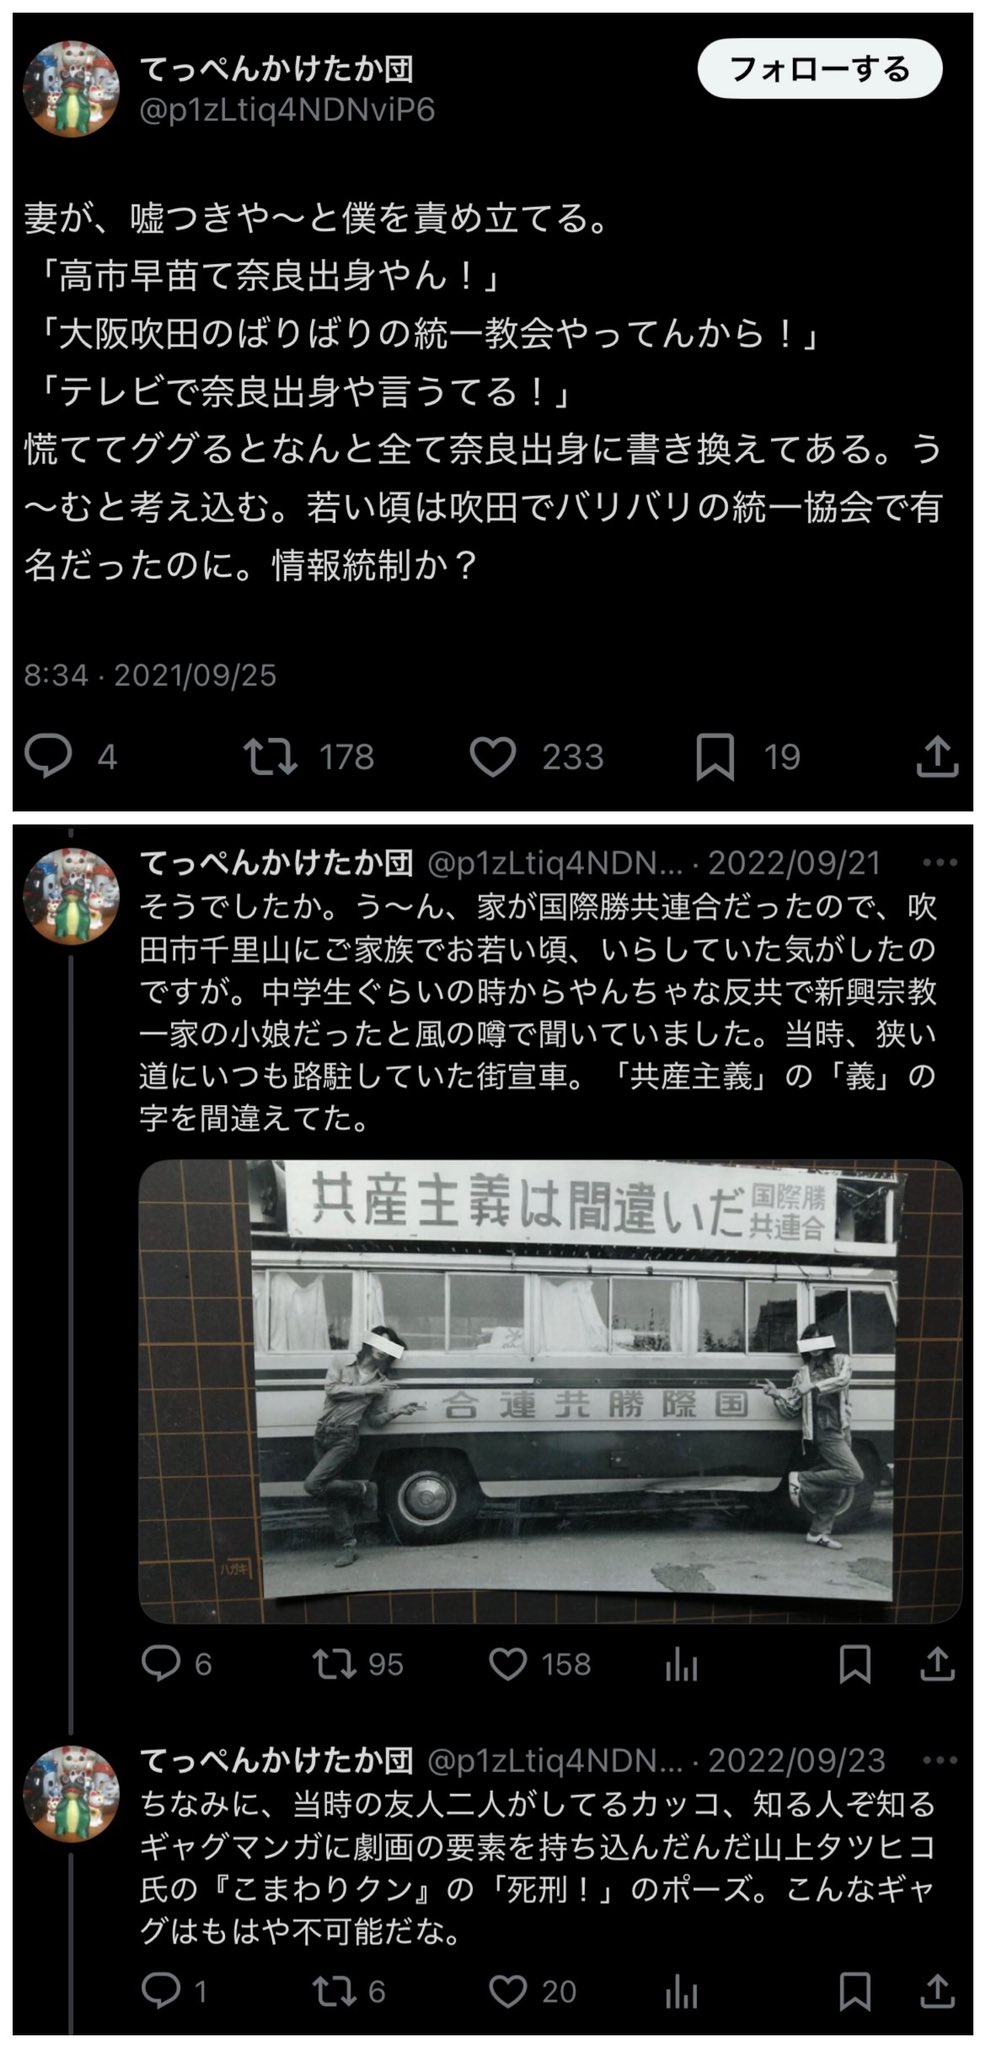986x2048 pixels.
Task: Retweet the tweet with 95 retweets
Action: [333, 1664]
